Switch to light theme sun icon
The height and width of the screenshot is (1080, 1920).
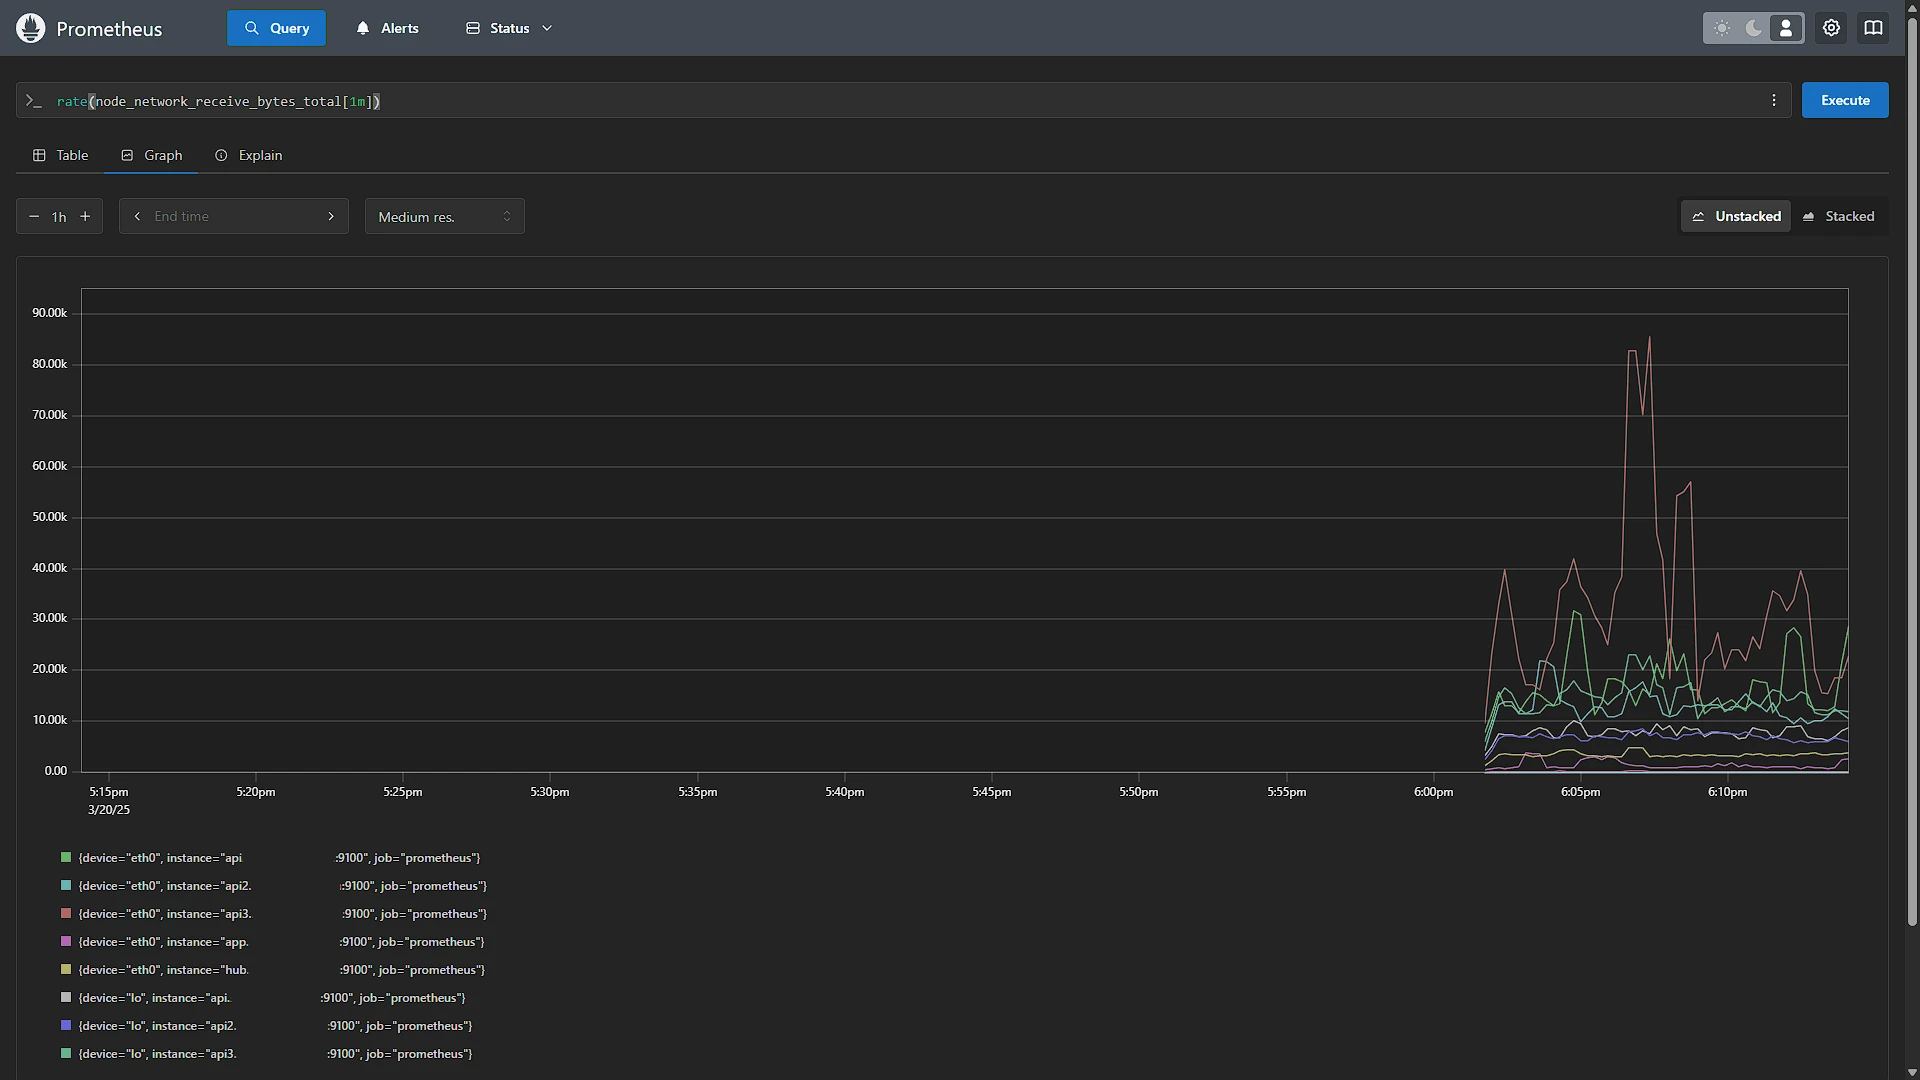point(1722,28)
